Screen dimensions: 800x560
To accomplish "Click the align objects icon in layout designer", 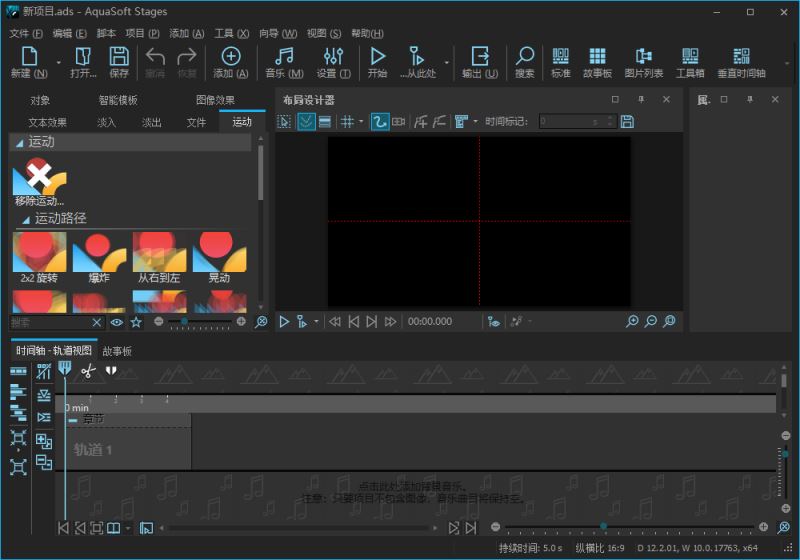I will click(x=461, y=121).
